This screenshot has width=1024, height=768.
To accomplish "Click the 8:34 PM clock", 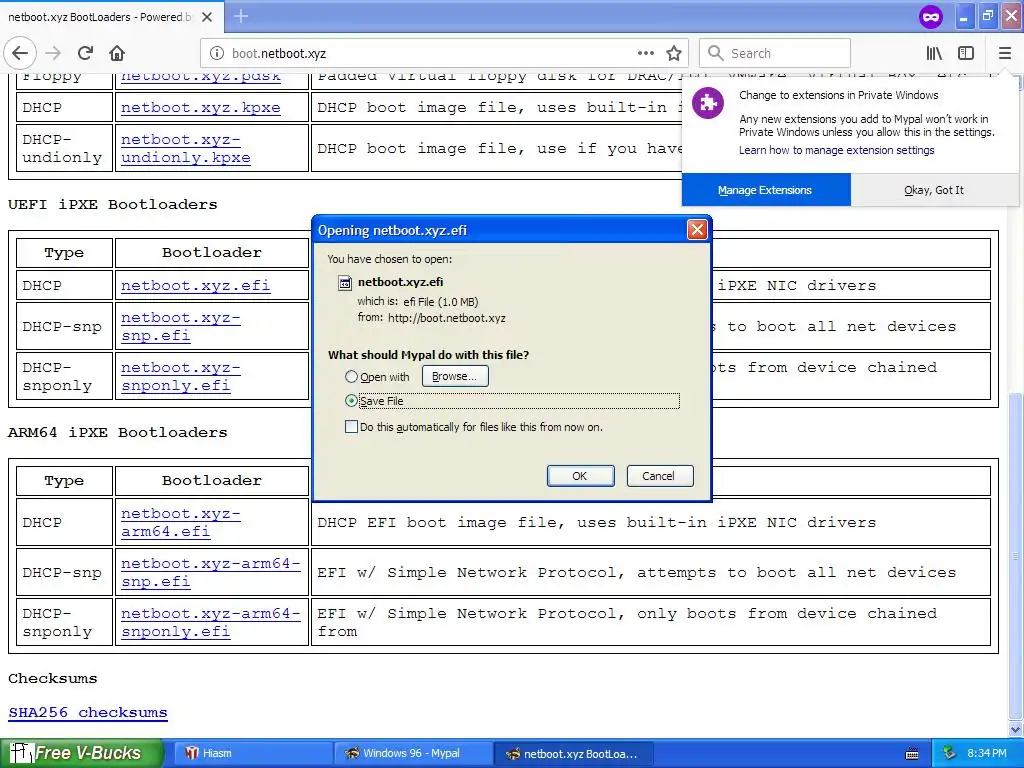I will [987, 753].
